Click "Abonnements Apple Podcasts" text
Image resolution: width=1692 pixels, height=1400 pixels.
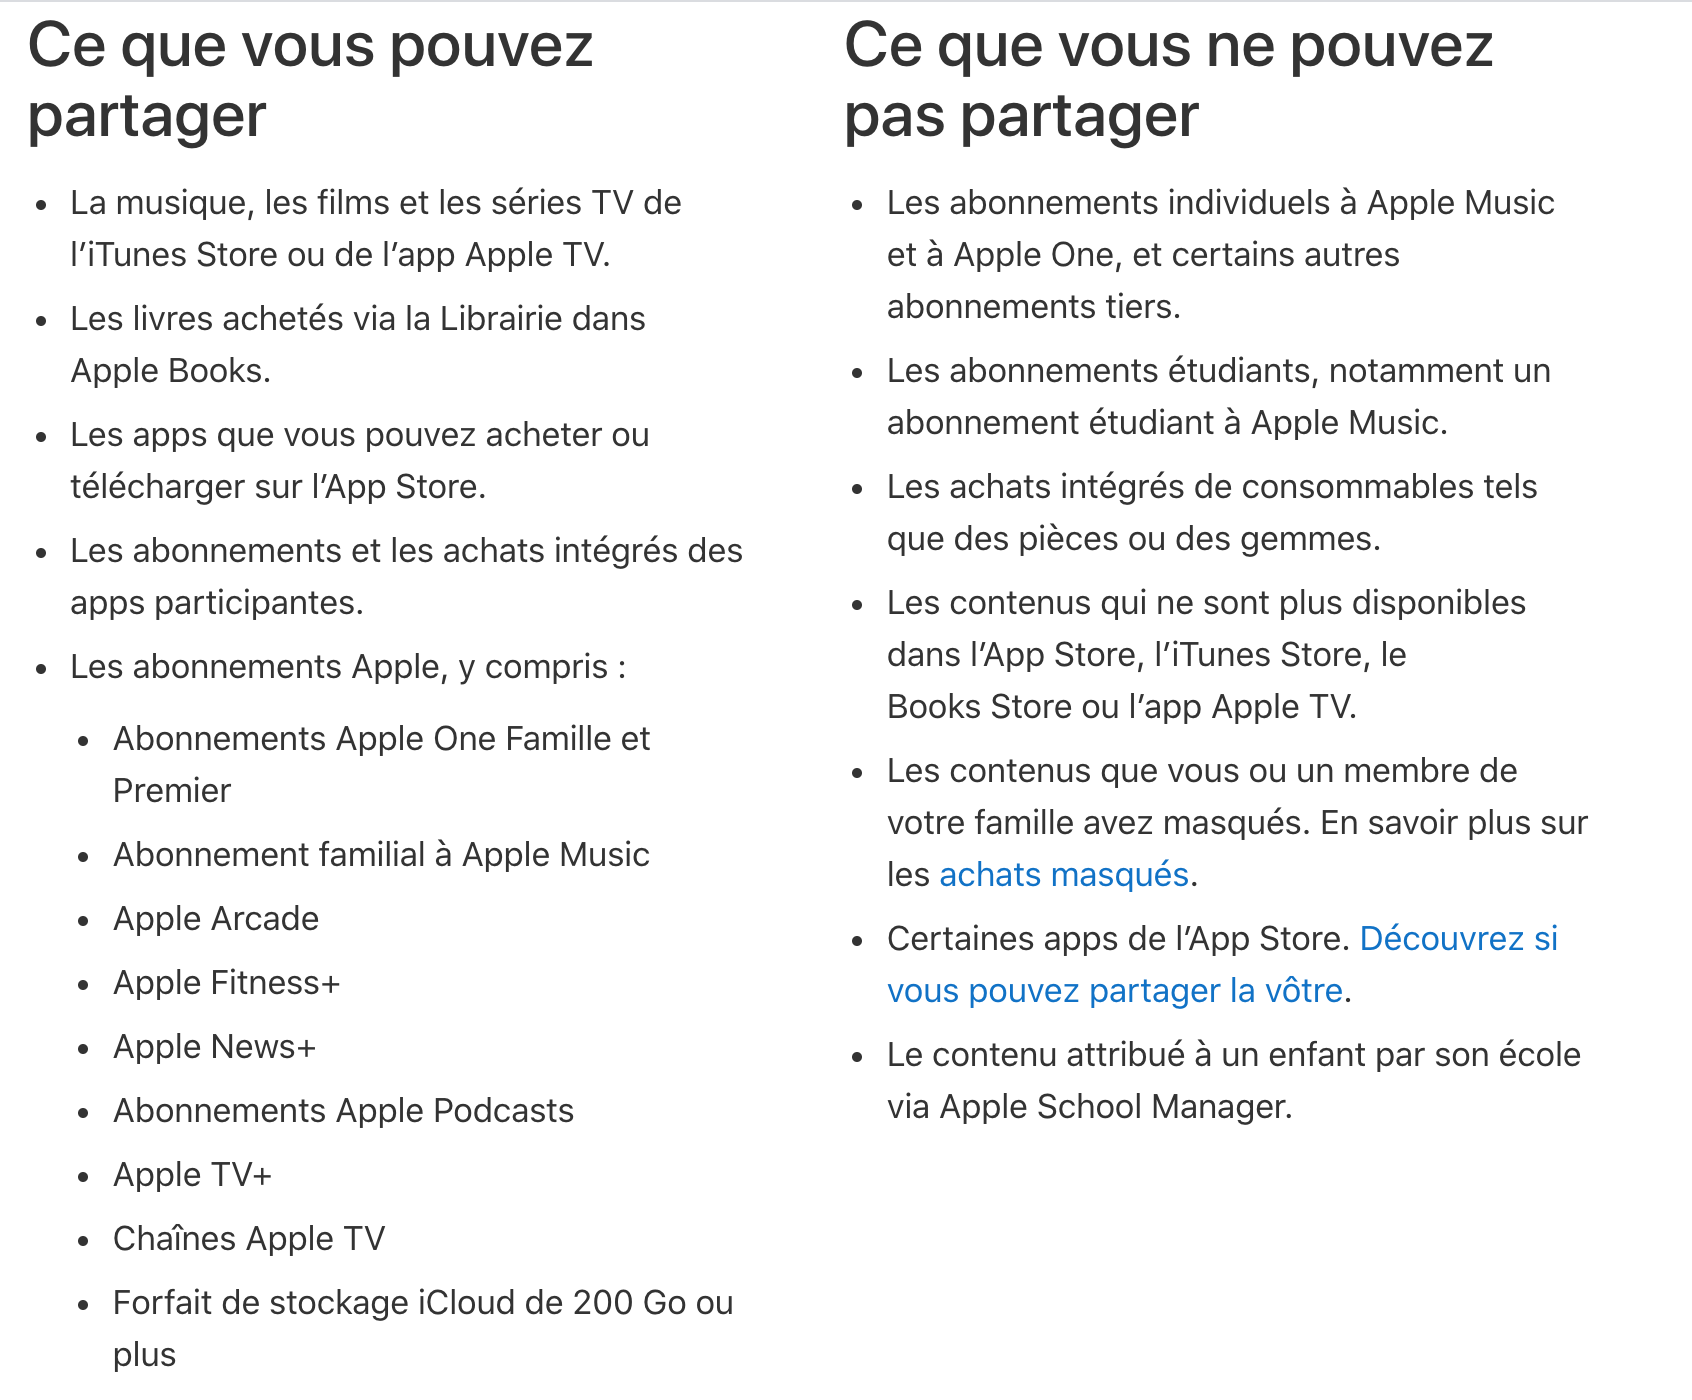[343, 1111]
